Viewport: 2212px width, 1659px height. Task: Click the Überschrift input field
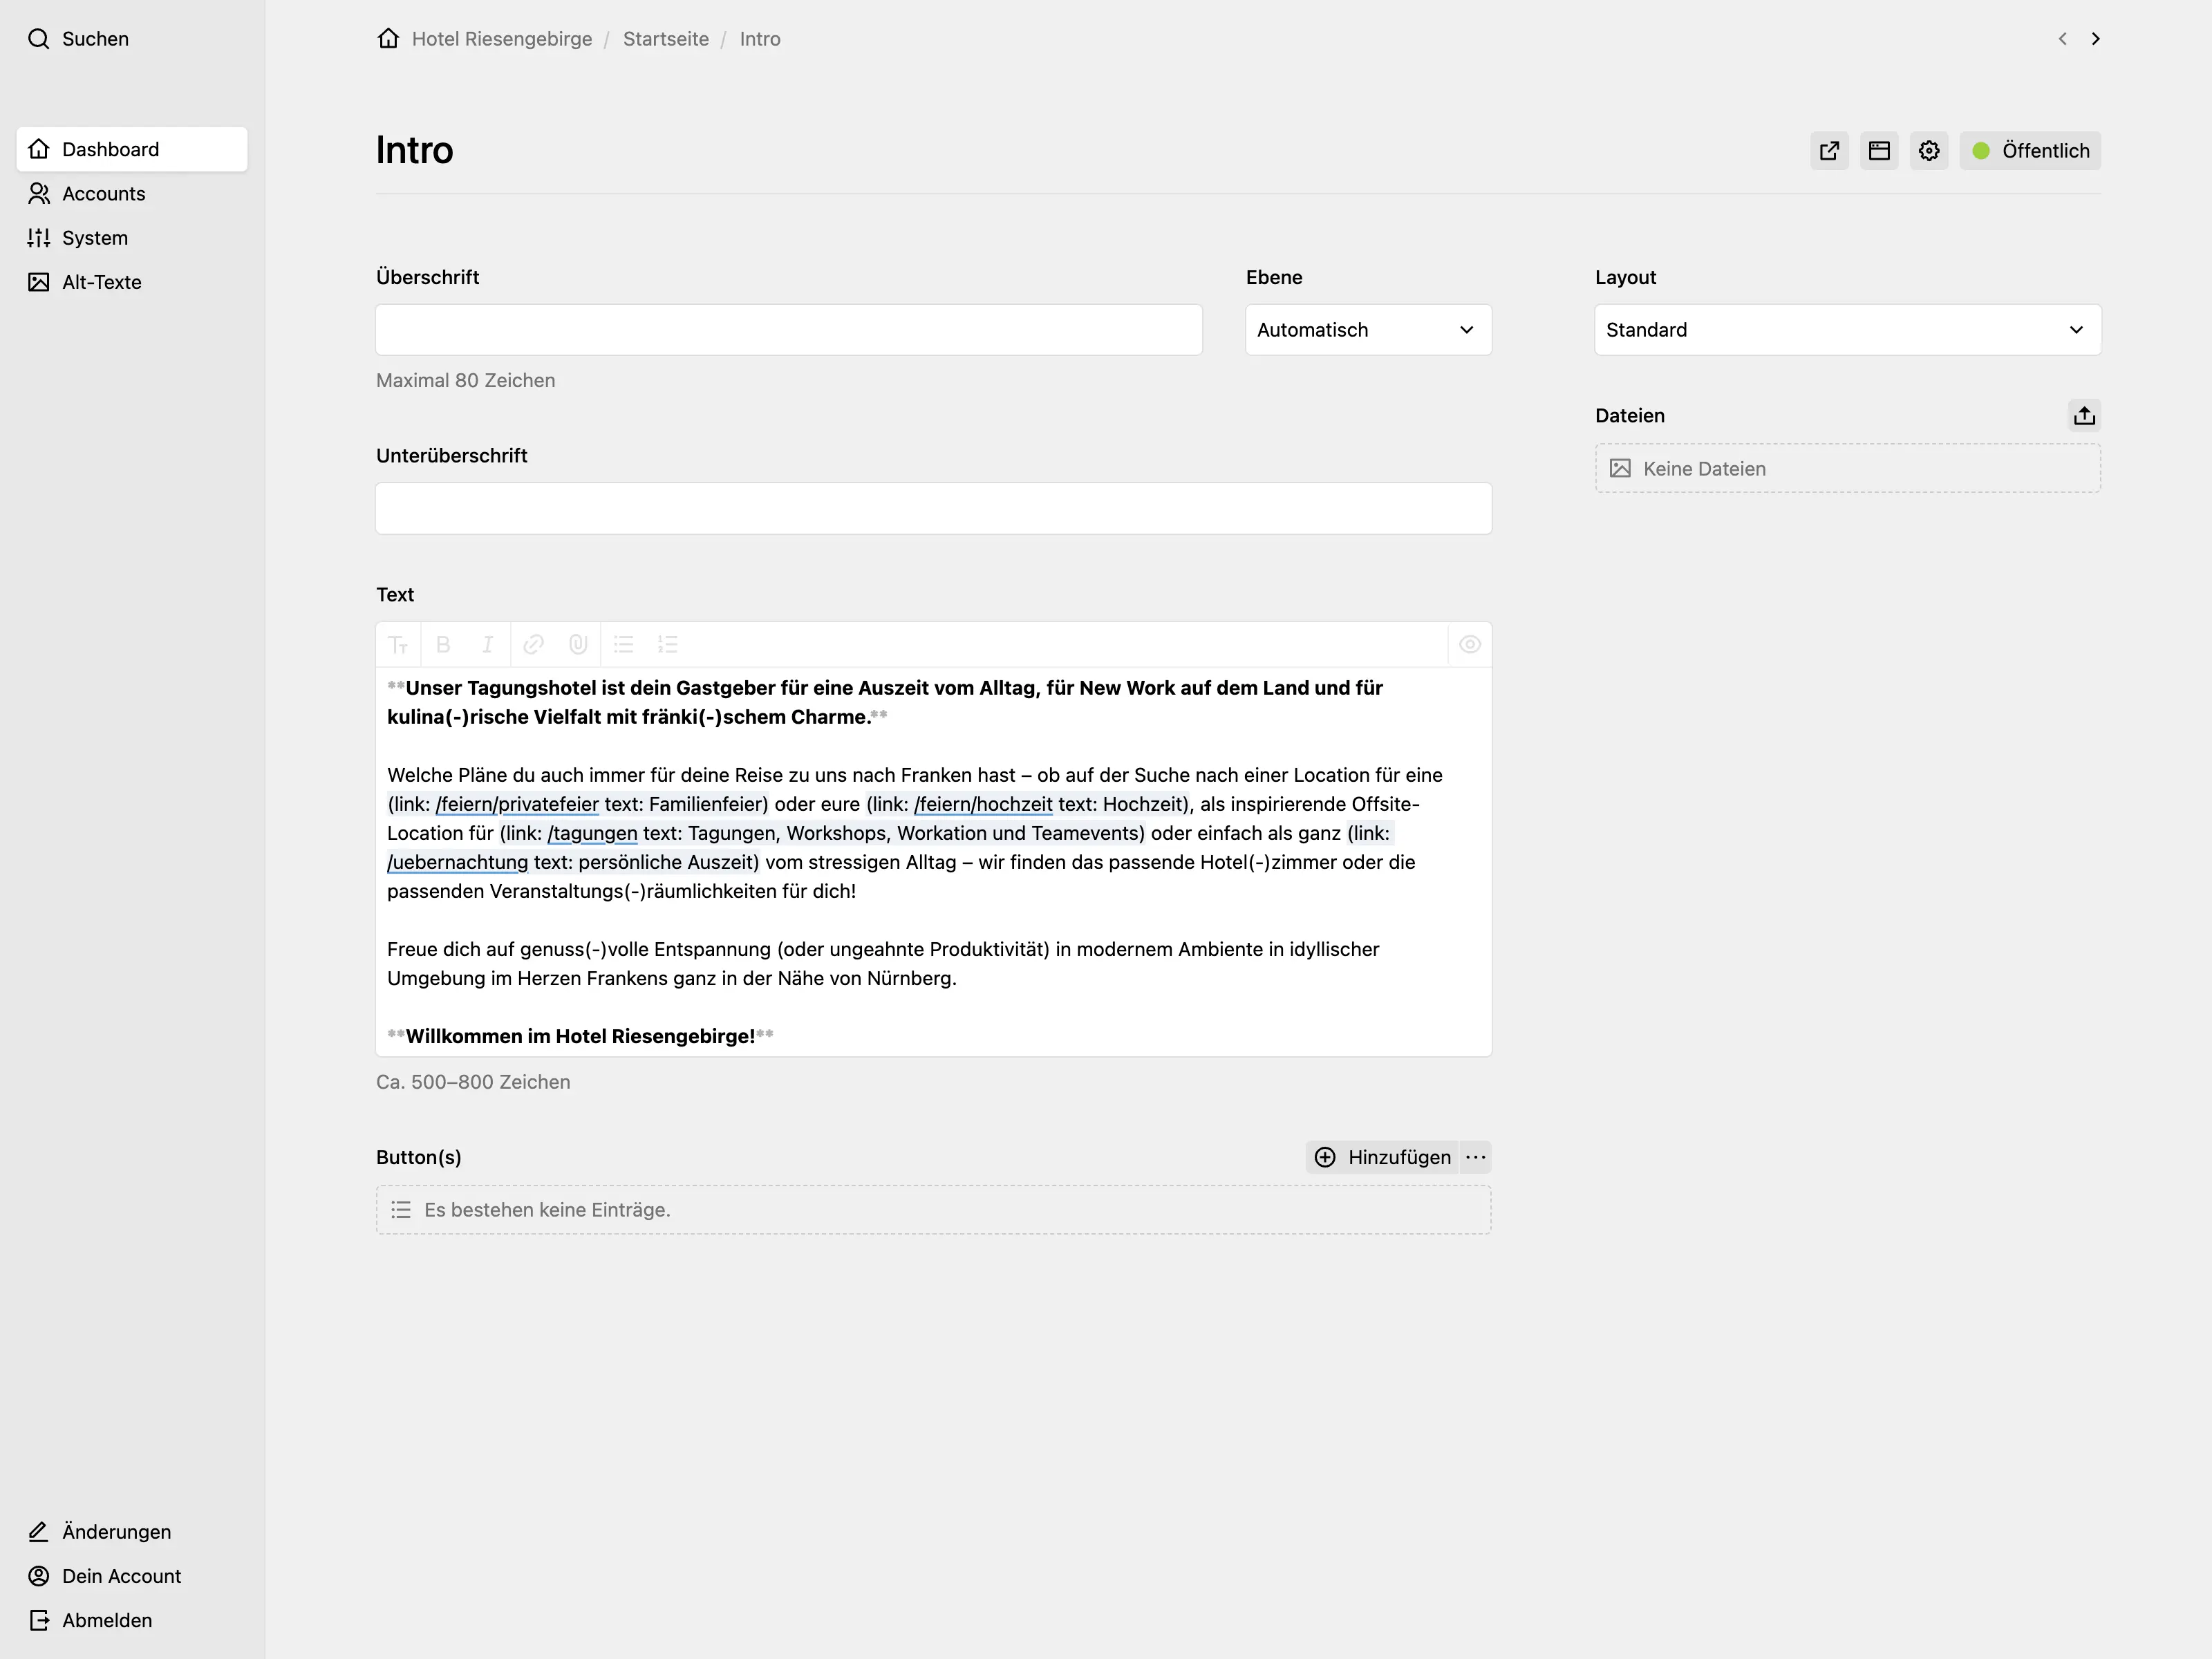789,330
